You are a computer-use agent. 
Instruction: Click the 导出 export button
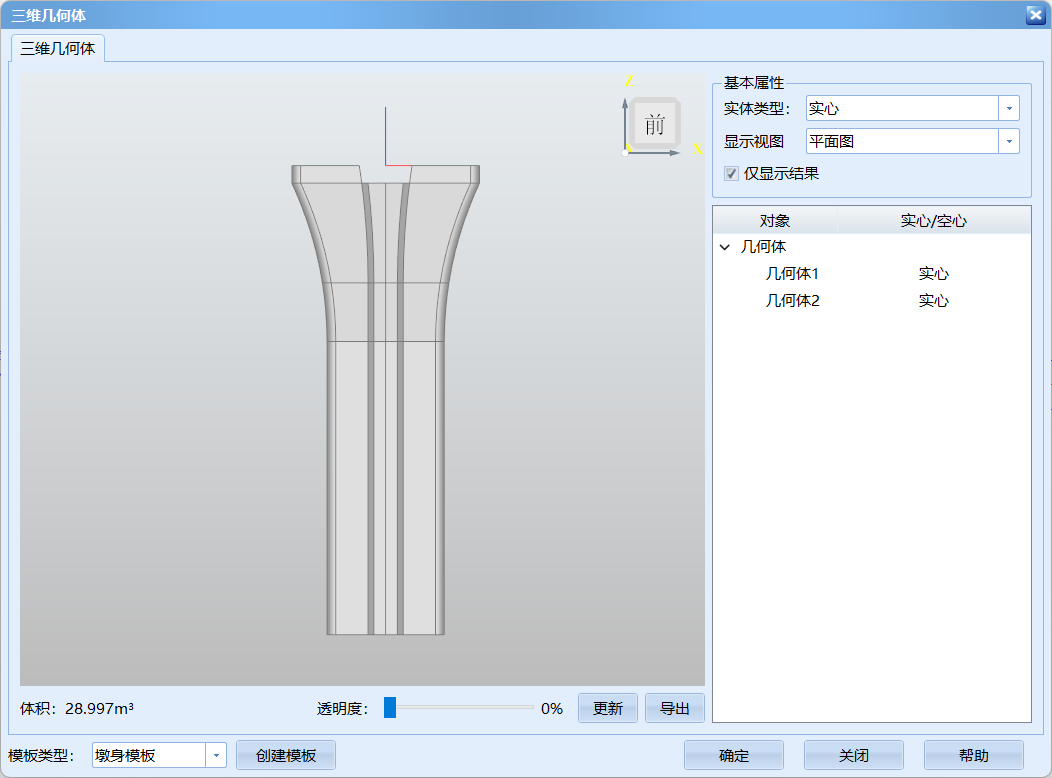[675, 707]
